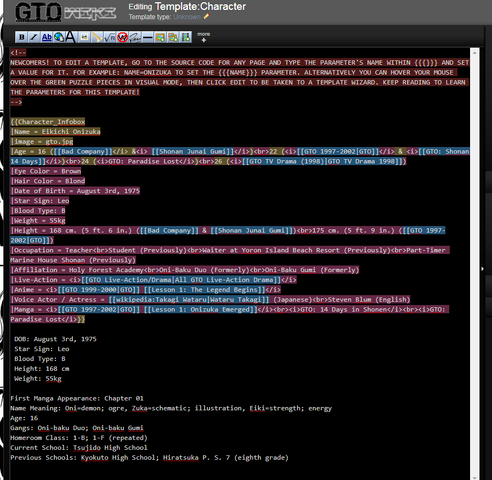This screenshot has width=492, height=480.
Task: Click the Voice Actor / Actress line
Action: pos(210,300)
